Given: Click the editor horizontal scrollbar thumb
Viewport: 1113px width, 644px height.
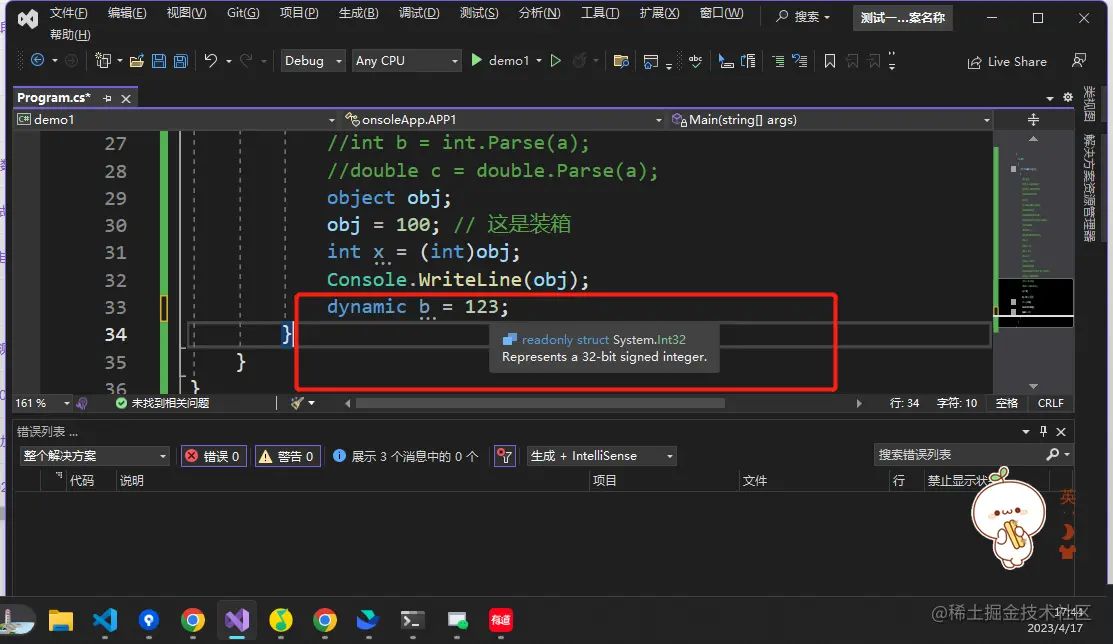Looking at the screenshot, I should coord(540,403).
